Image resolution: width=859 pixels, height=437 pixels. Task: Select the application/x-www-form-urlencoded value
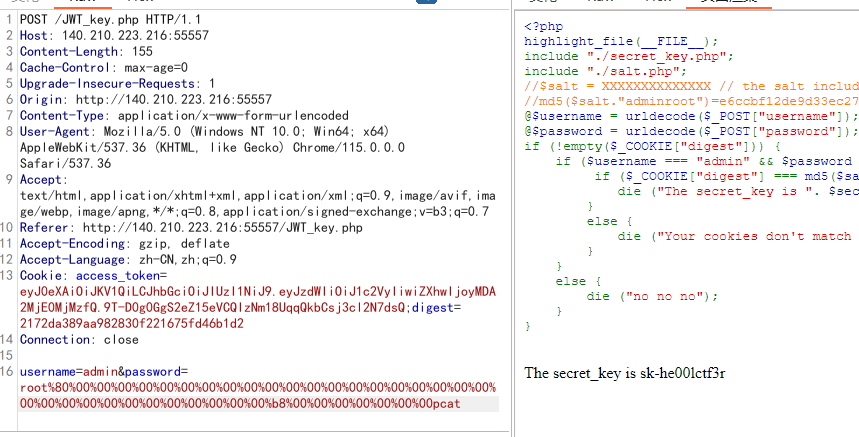(233, 116)
